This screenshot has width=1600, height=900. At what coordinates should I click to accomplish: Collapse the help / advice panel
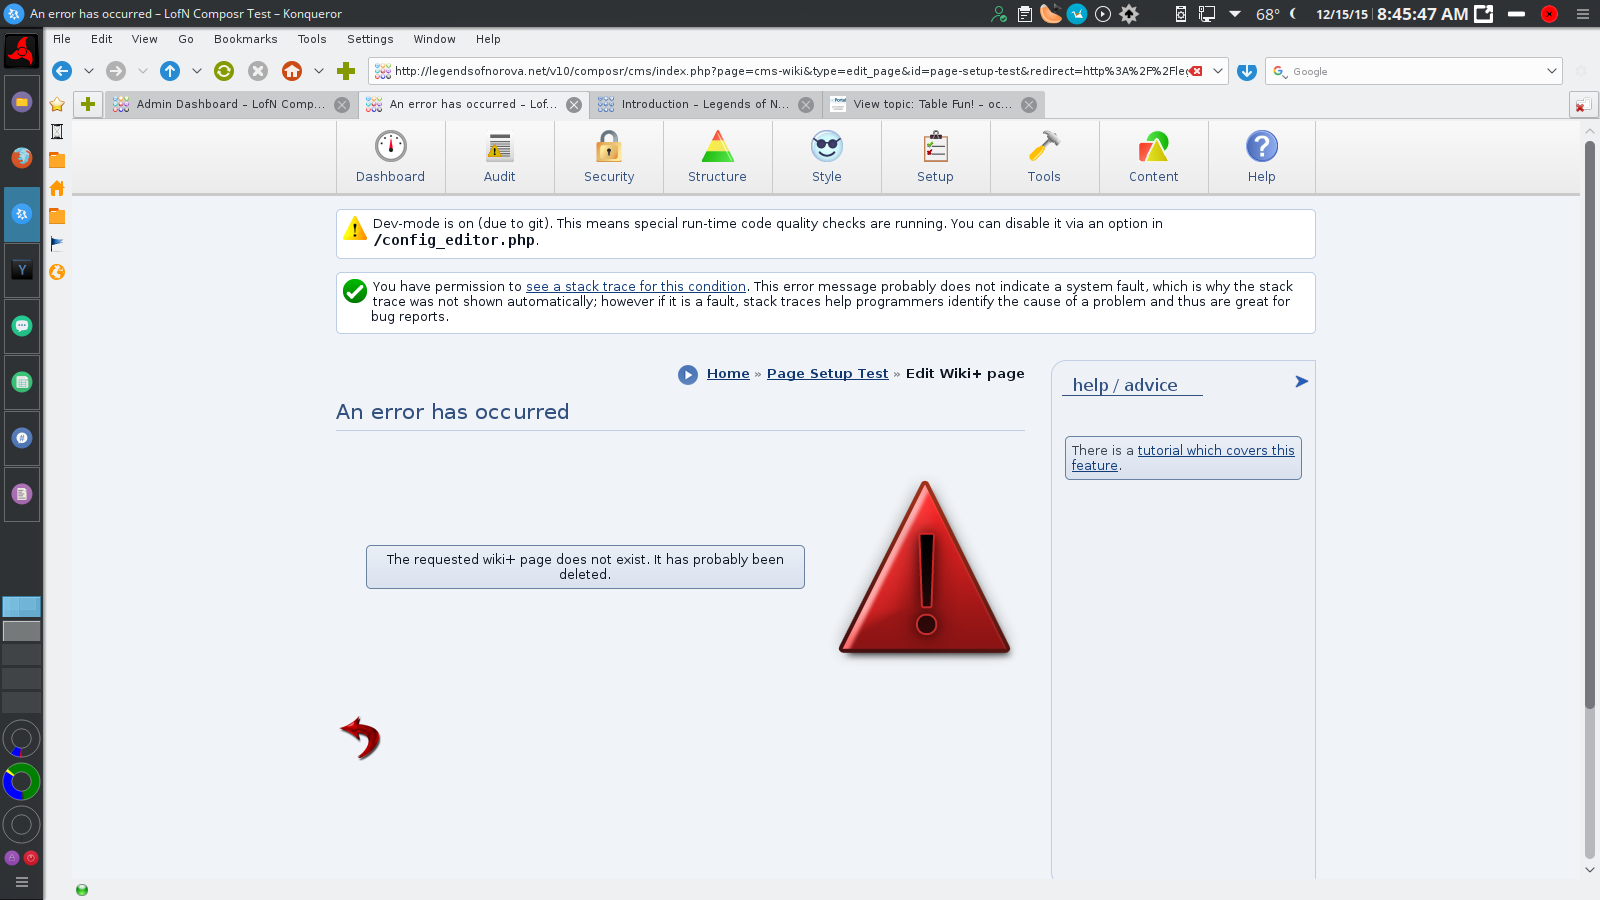pos(1301,382)
